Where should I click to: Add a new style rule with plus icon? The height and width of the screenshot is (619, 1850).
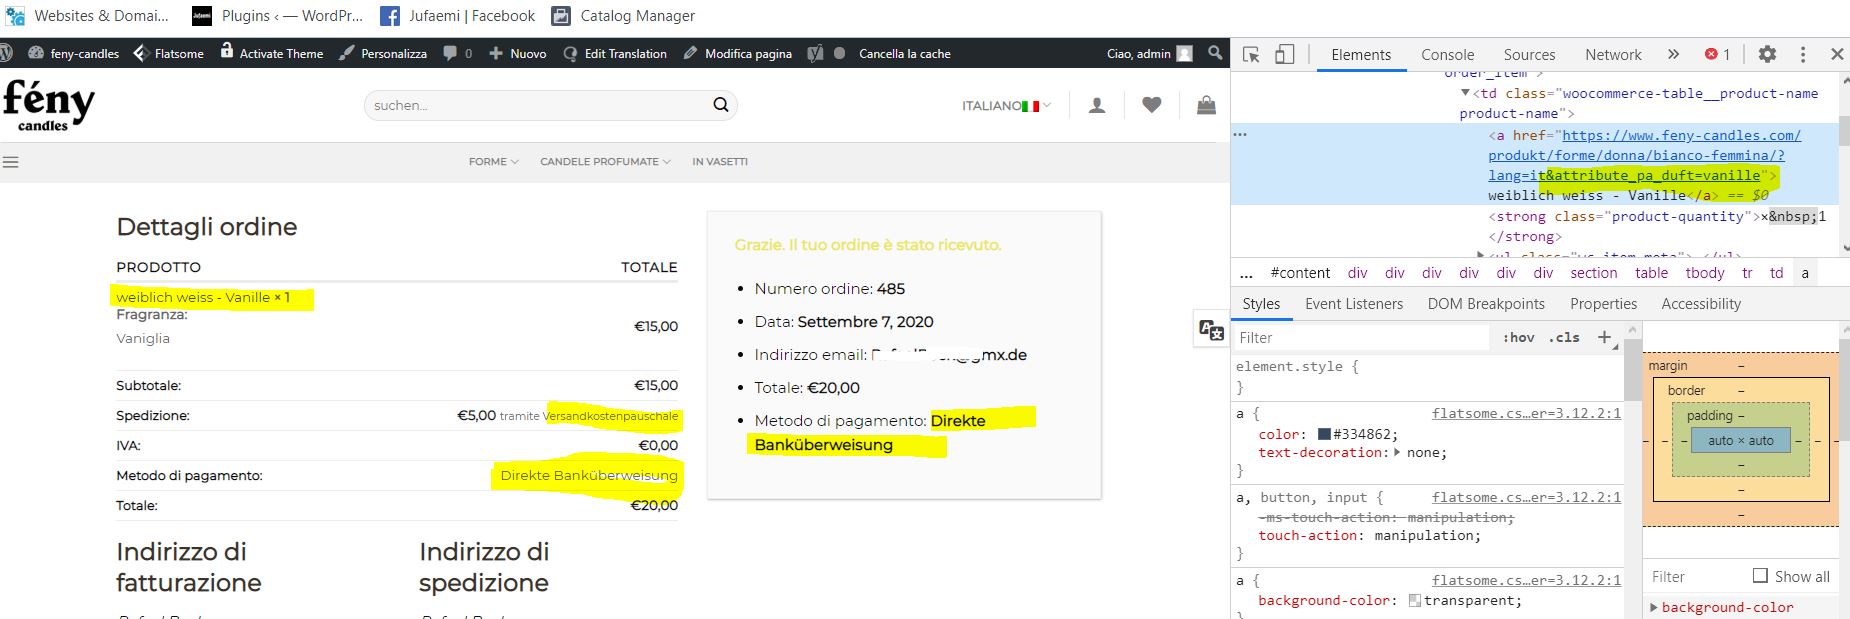pos(1604,338)
